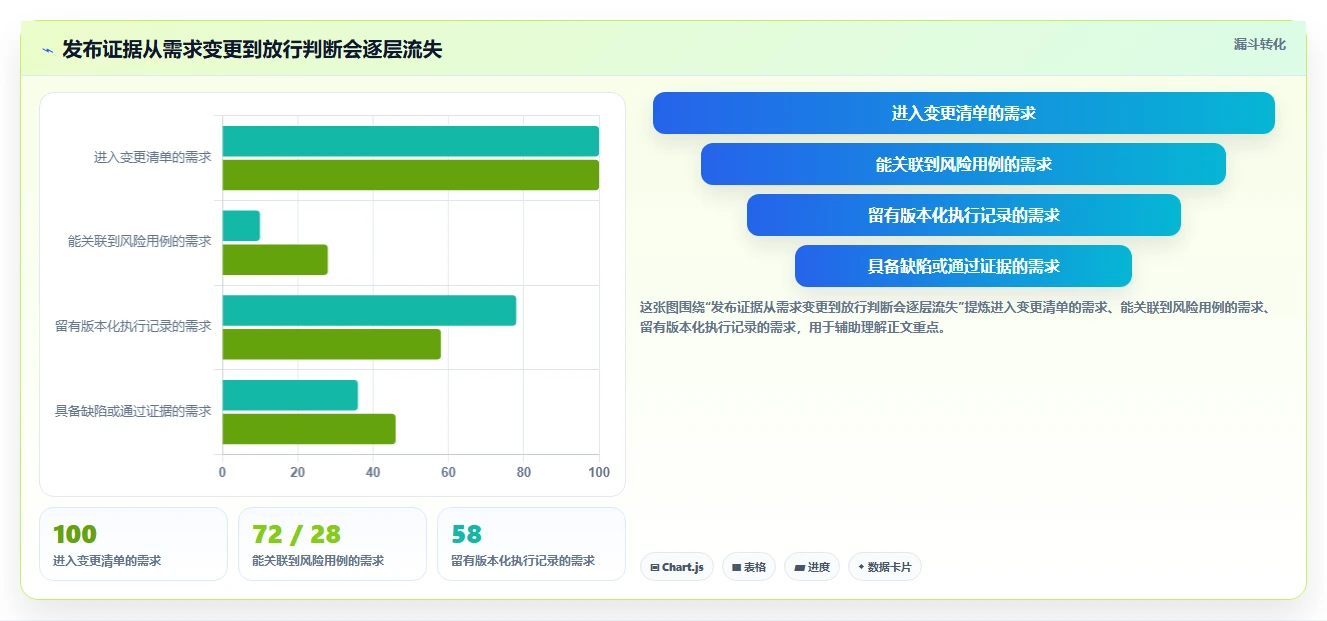
Task: Click the funnel stage 留有版本化执行记录的需求
Action: click(964, 215)
